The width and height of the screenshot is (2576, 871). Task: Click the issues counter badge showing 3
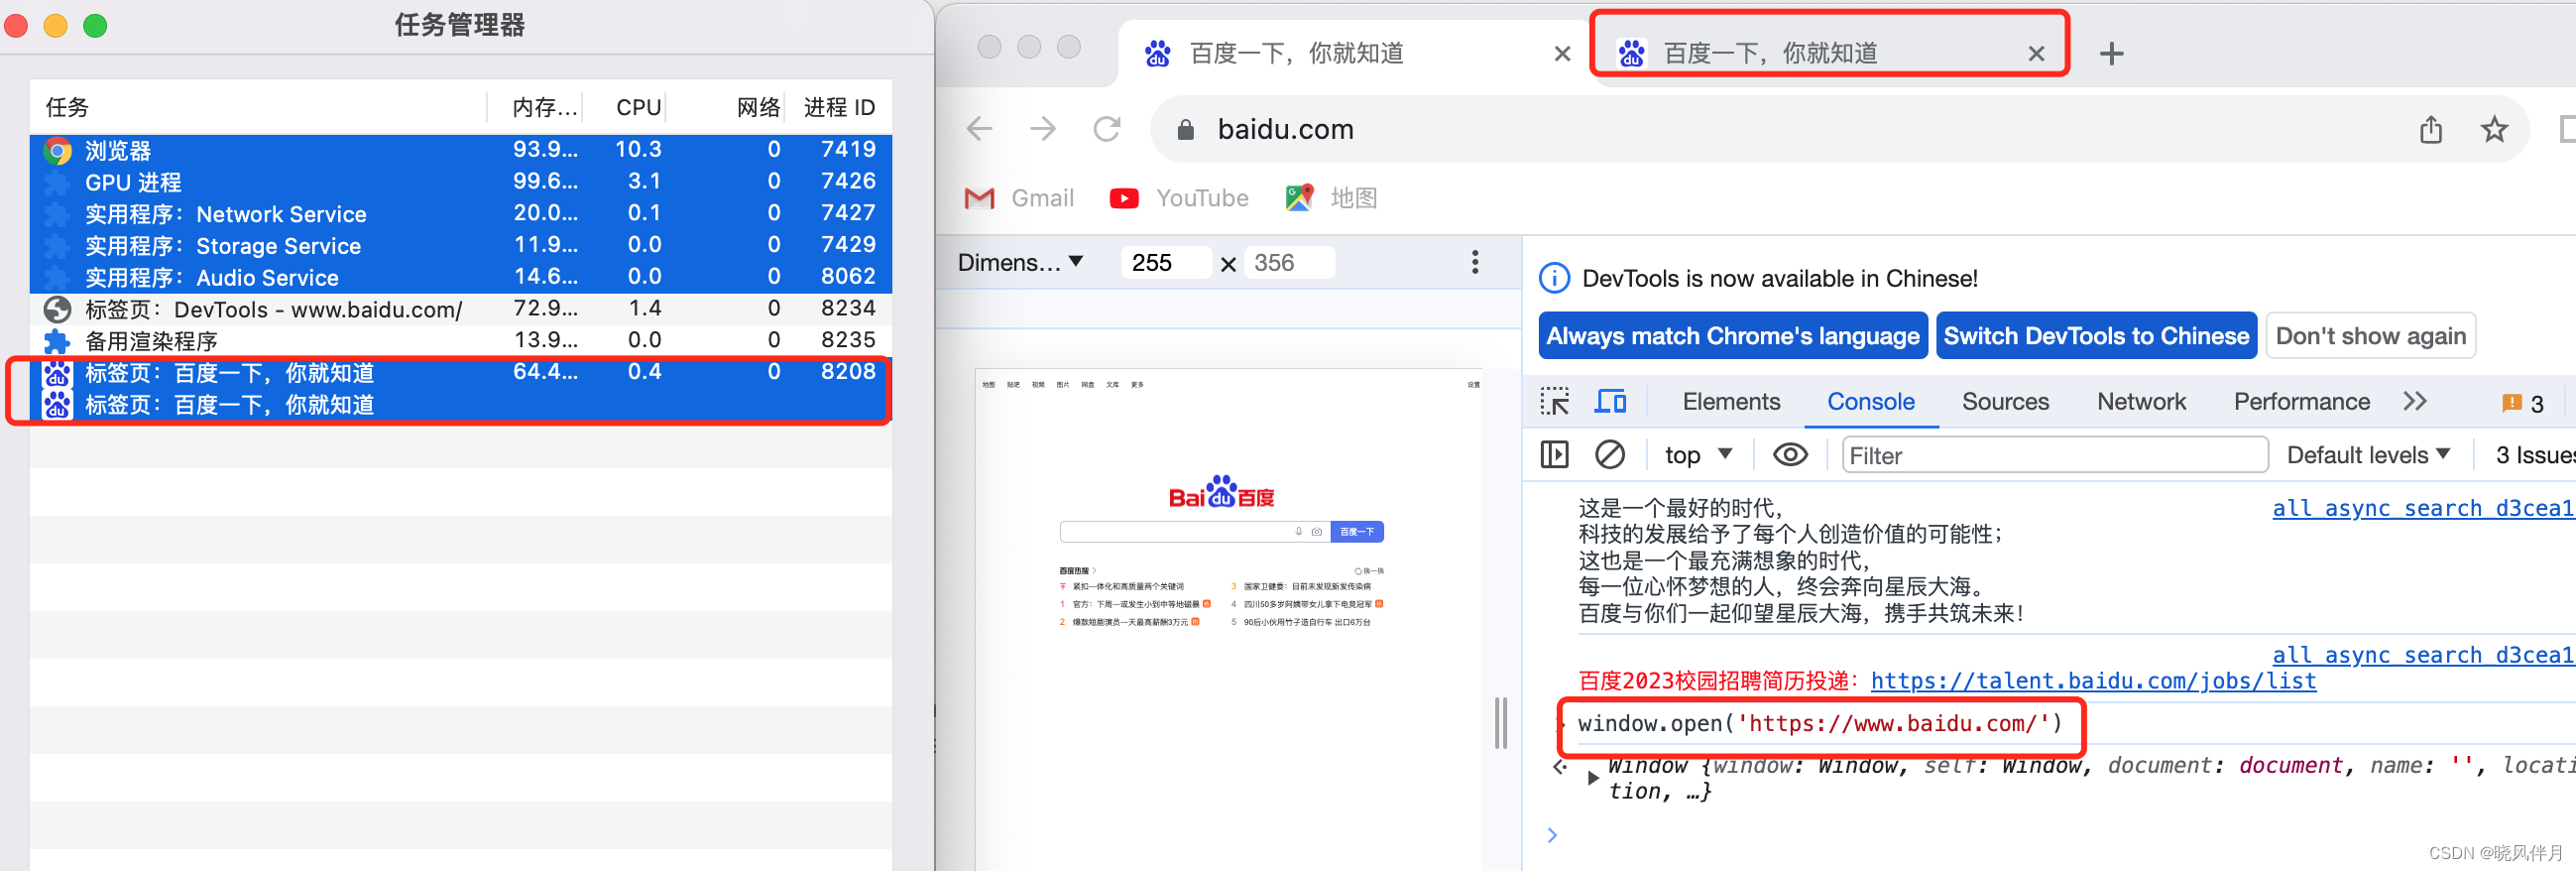coord(2522,403)
